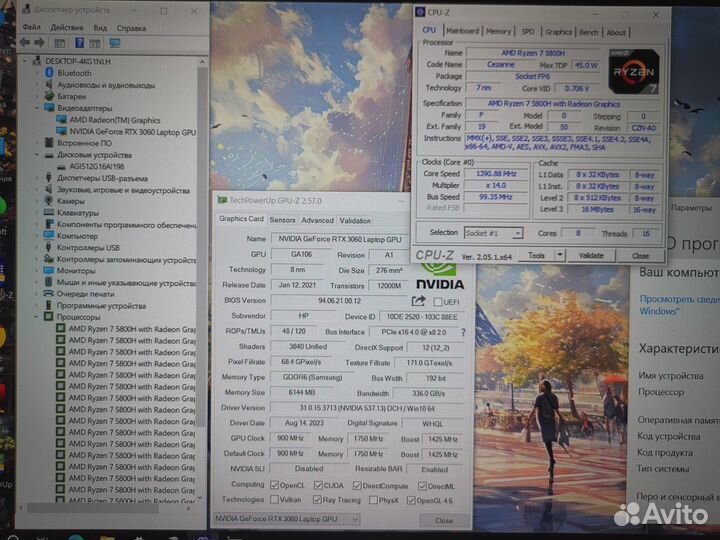Switch to the Validation tab in GPU-Z
This screenshot has height=540, width=720.
point(355,220)
